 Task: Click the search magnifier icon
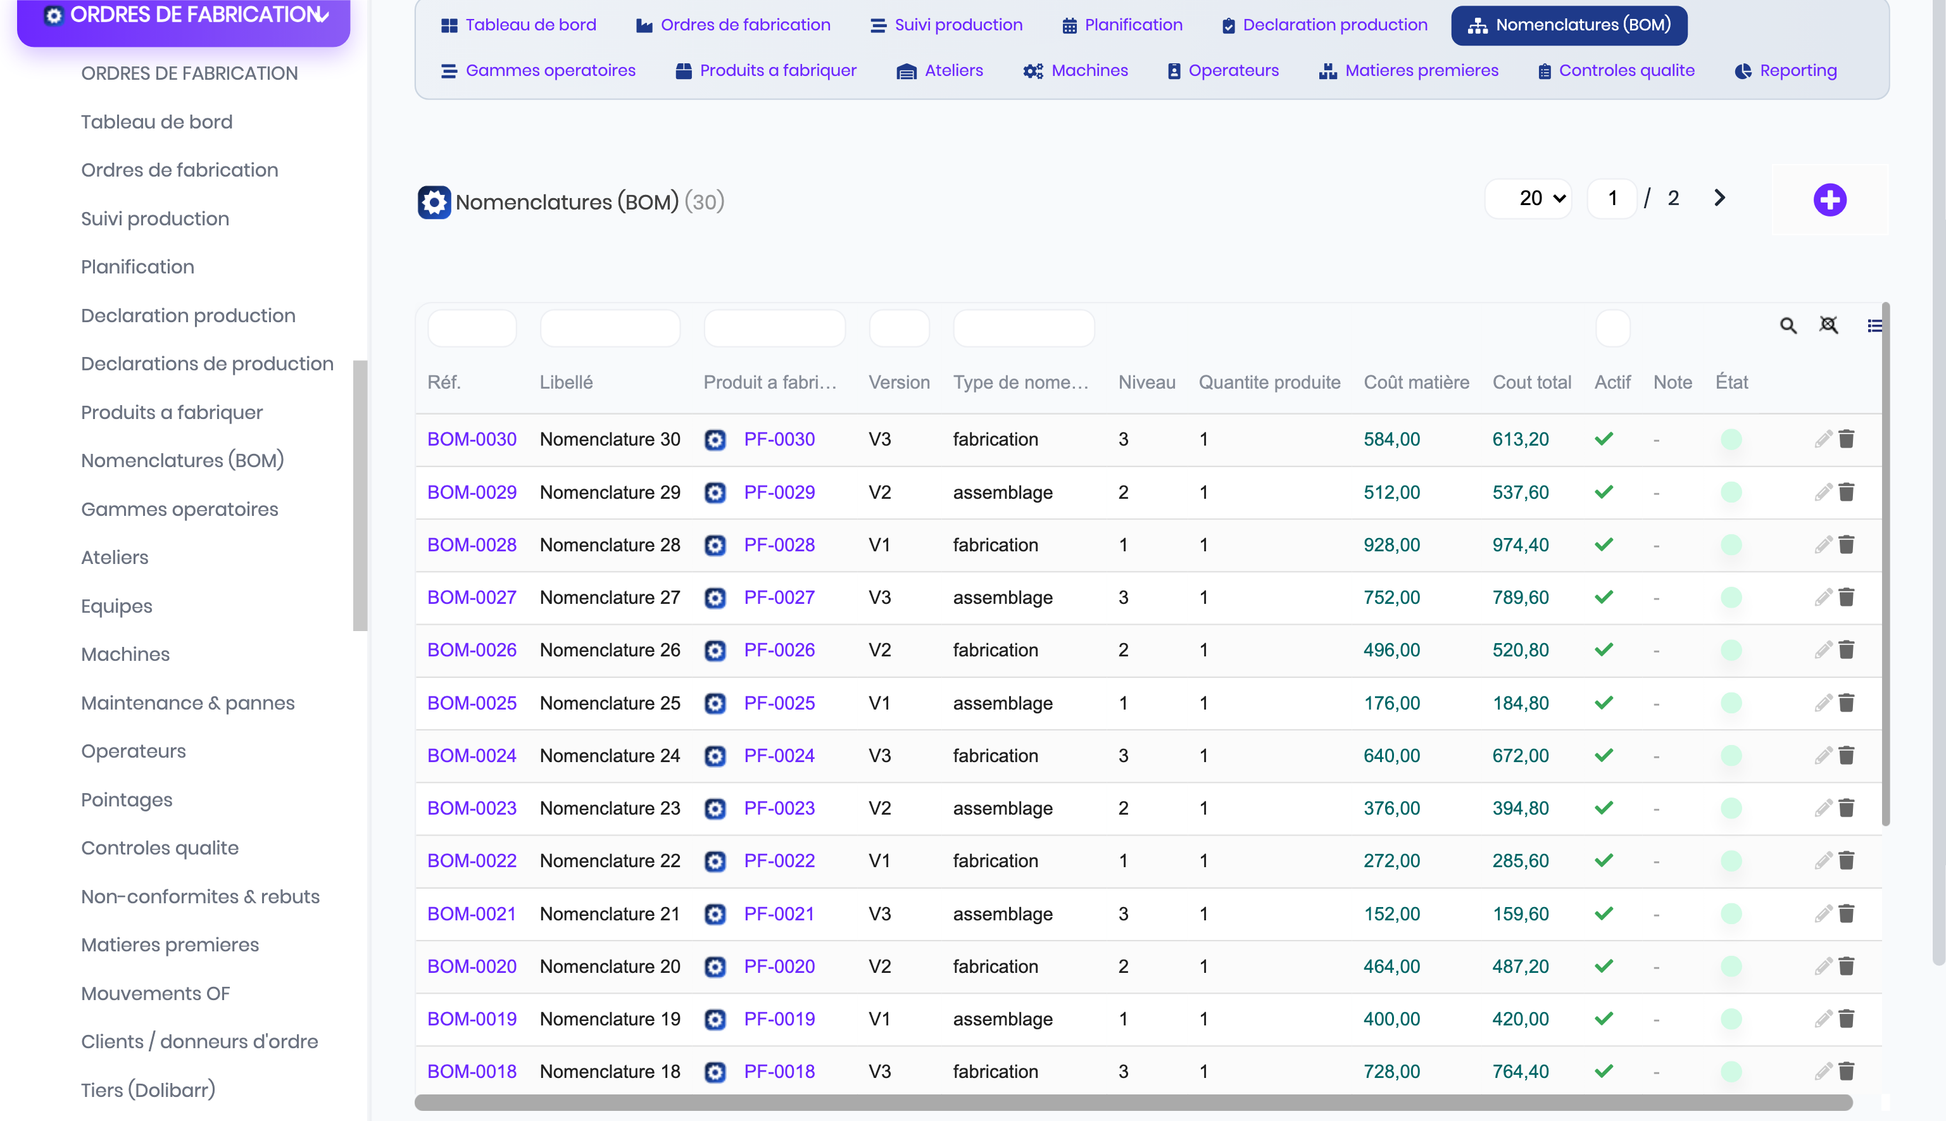pos(1788,326)
